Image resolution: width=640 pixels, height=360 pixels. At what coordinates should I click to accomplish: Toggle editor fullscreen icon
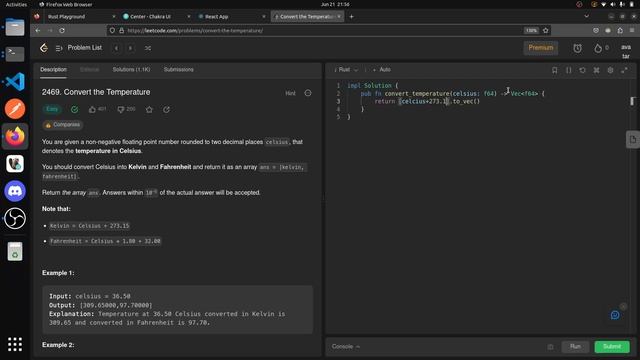point(624,70)
